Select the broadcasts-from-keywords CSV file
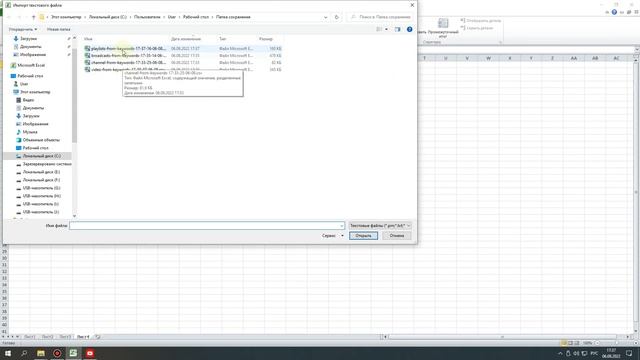The height and width of the screenshot is (360, 640). point(183,56)
